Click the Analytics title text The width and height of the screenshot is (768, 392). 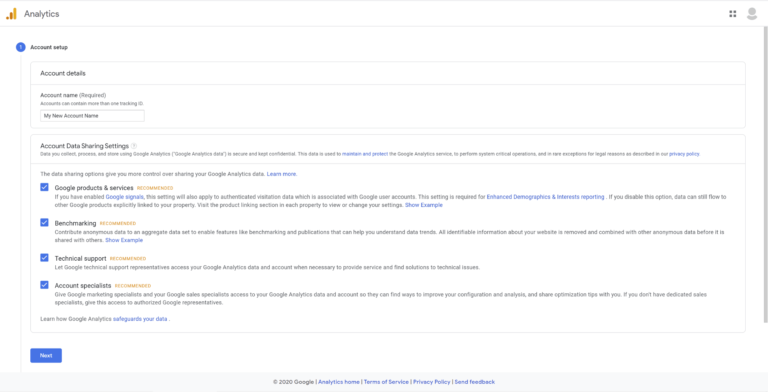(42, 14)
